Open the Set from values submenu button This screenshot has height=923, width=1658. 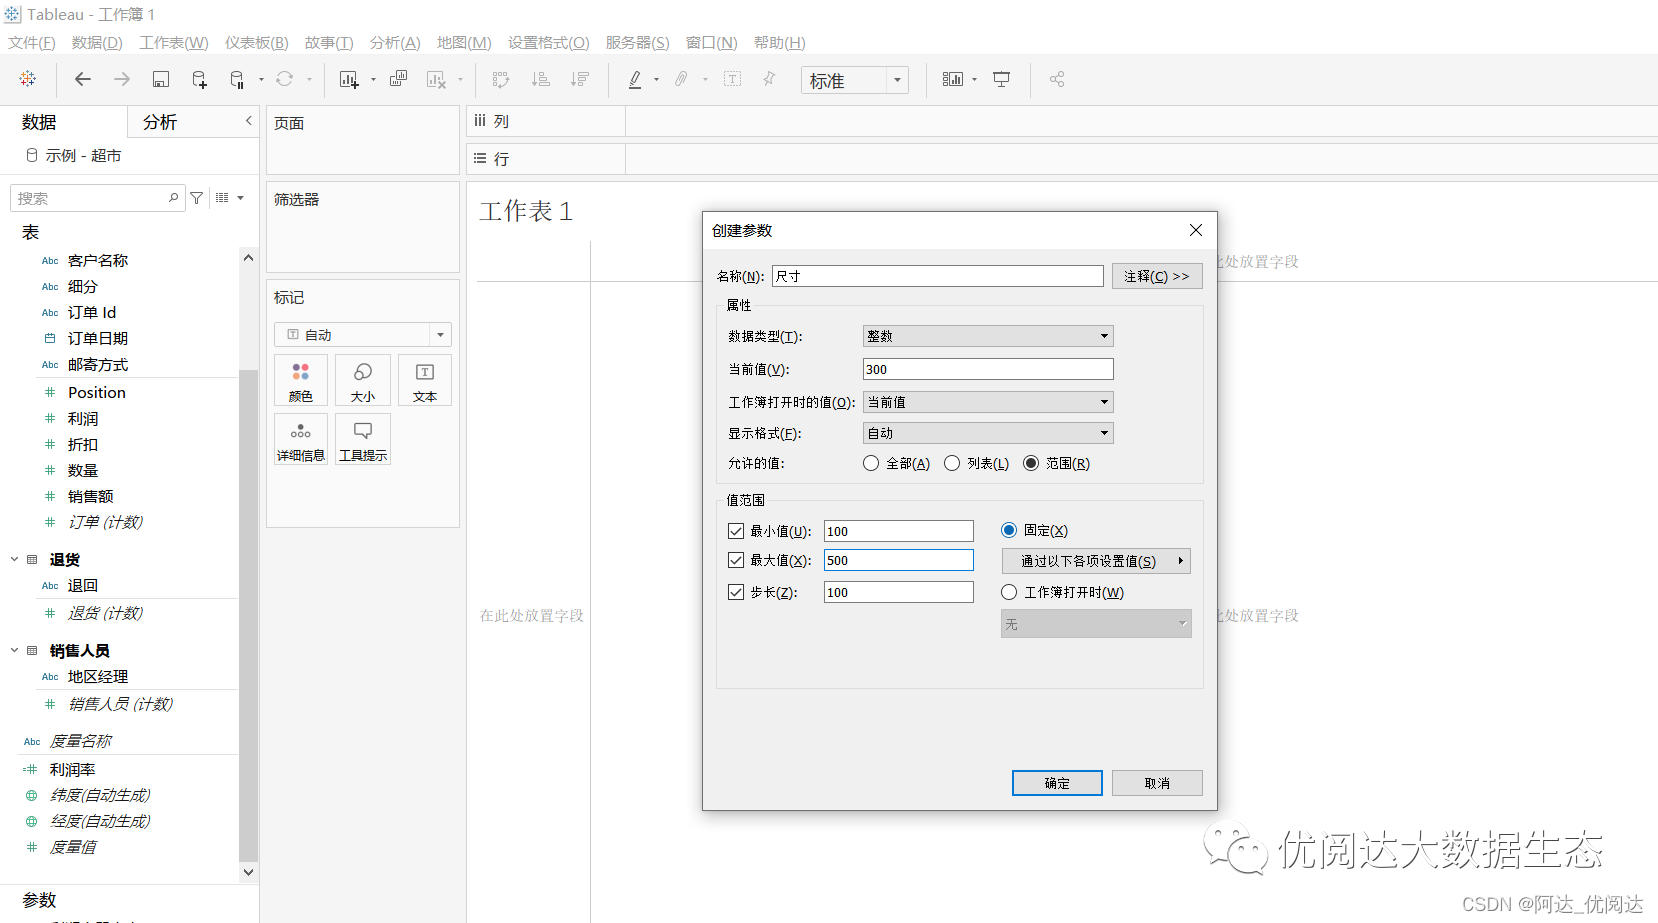(1096, 561)
